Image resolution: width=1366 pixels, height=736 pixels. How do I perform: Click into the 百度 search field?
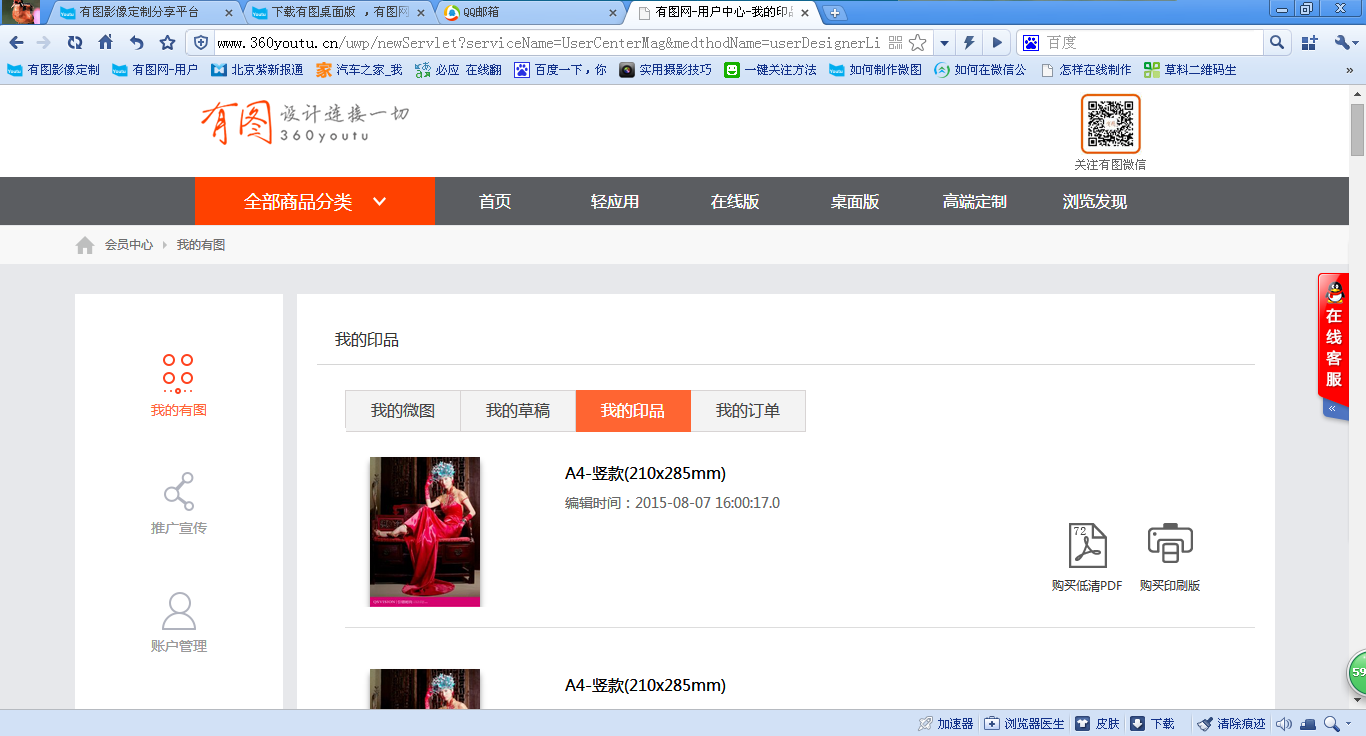click(x=1152, y=43)
